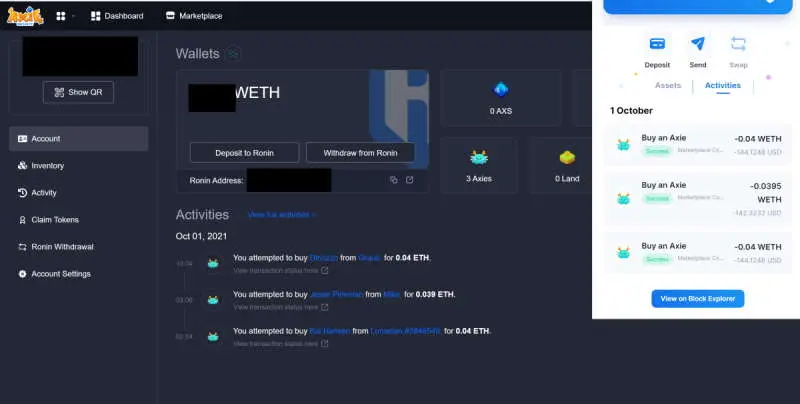Click the axie icon on -0.0395 WETH transaction
This screenshot has width=800, height=404.
coord(623,199)
